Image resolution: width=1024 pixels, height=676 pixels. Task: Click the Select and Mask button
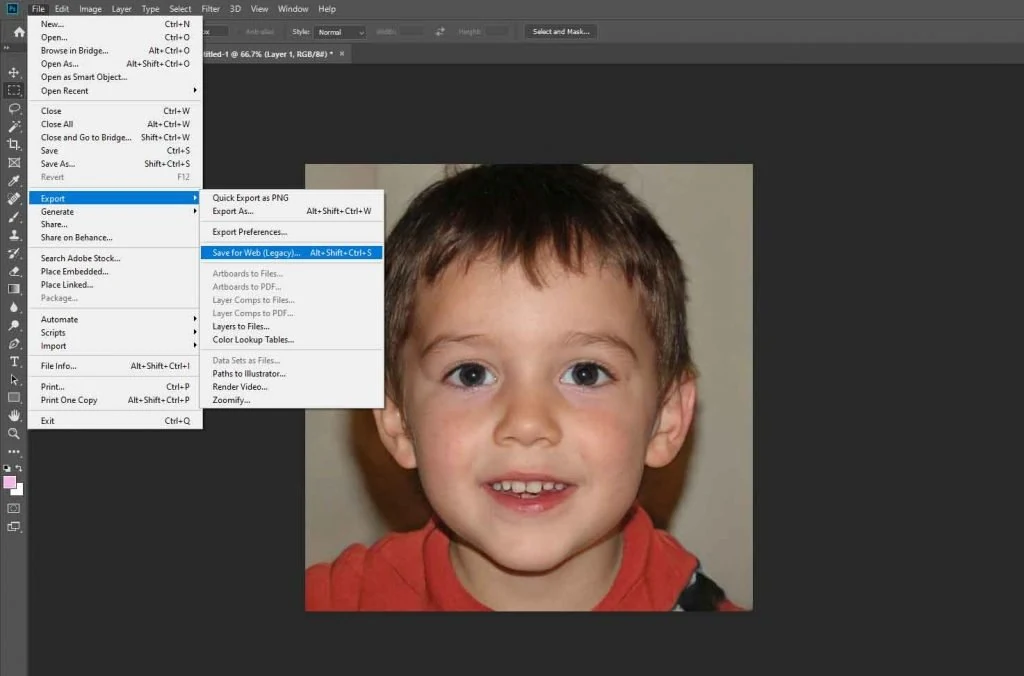click(561, 31)
